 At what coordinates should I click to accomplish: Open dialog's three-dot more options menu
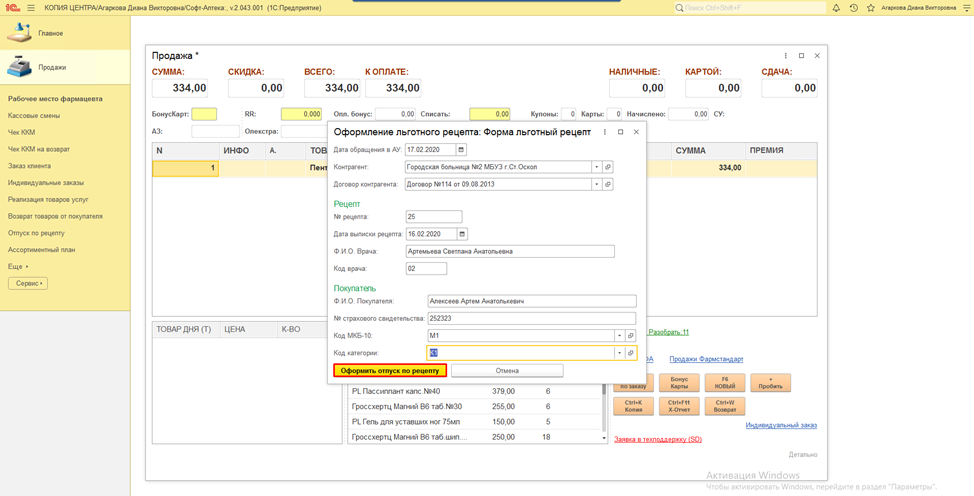point(605,132)
